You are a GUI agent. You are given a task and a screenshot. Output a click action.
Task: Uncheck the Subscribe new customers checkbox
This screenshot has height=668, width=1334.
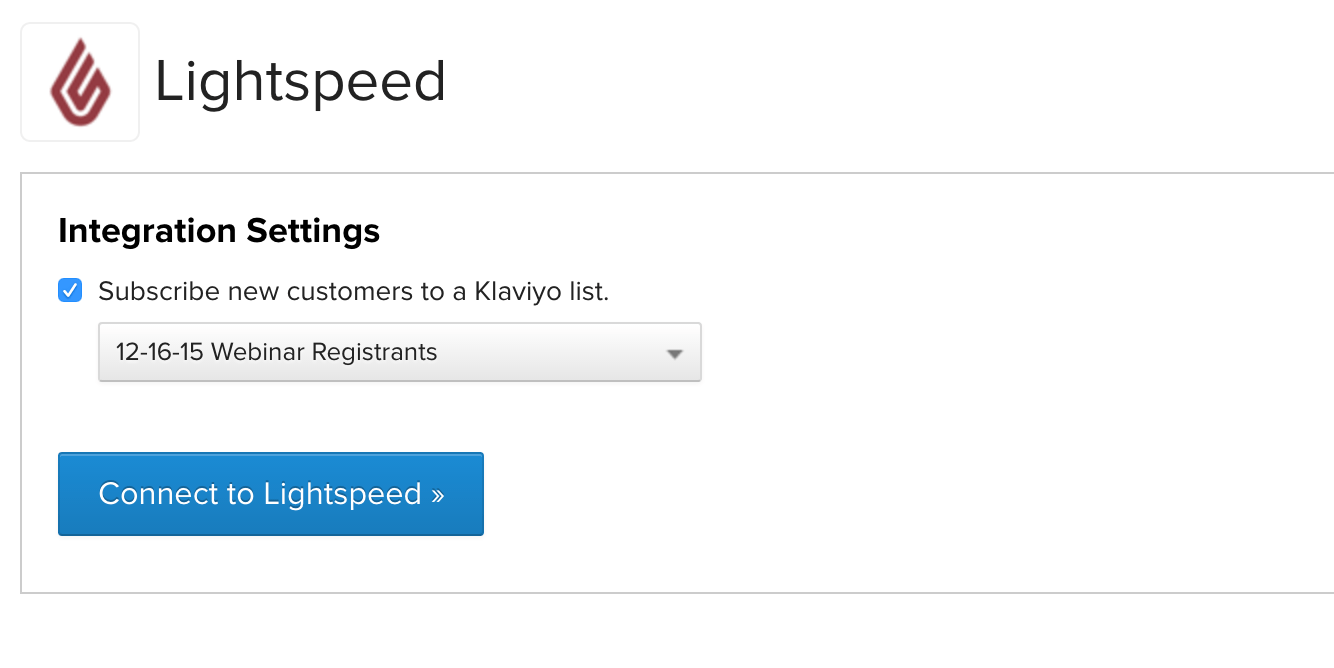(x=70, y=291)
